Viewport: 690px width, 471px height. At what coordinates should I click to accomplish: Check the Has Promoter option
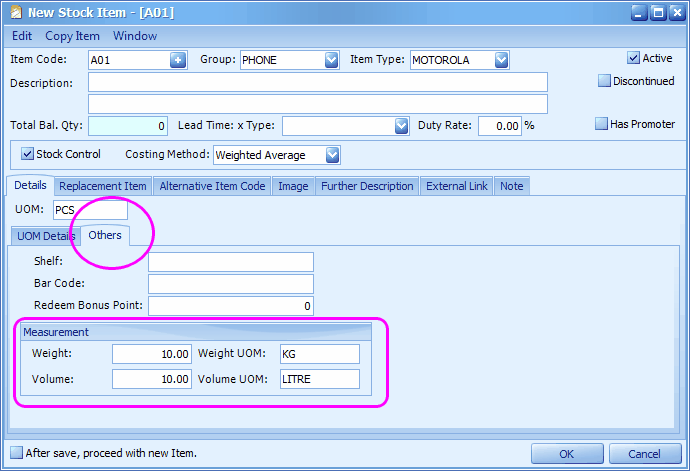pos(602,124)
